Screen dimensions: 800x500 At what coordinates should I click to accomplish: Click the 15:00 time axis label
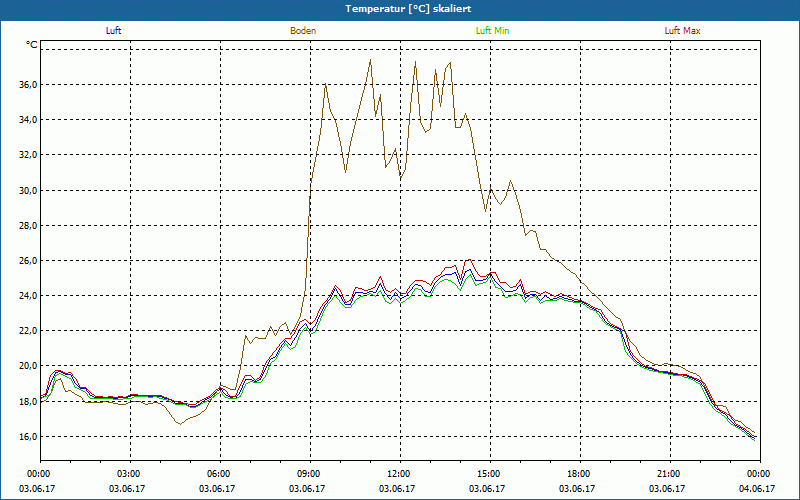tap(490, 474)
